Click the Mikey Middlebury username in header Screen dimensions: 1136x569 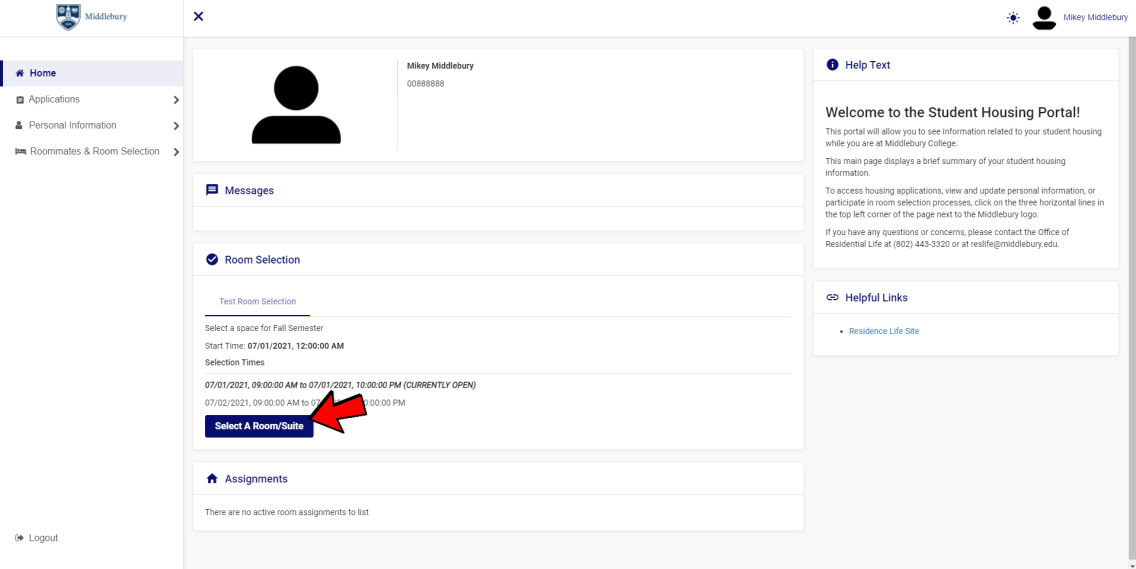(x=1095, y=17)
